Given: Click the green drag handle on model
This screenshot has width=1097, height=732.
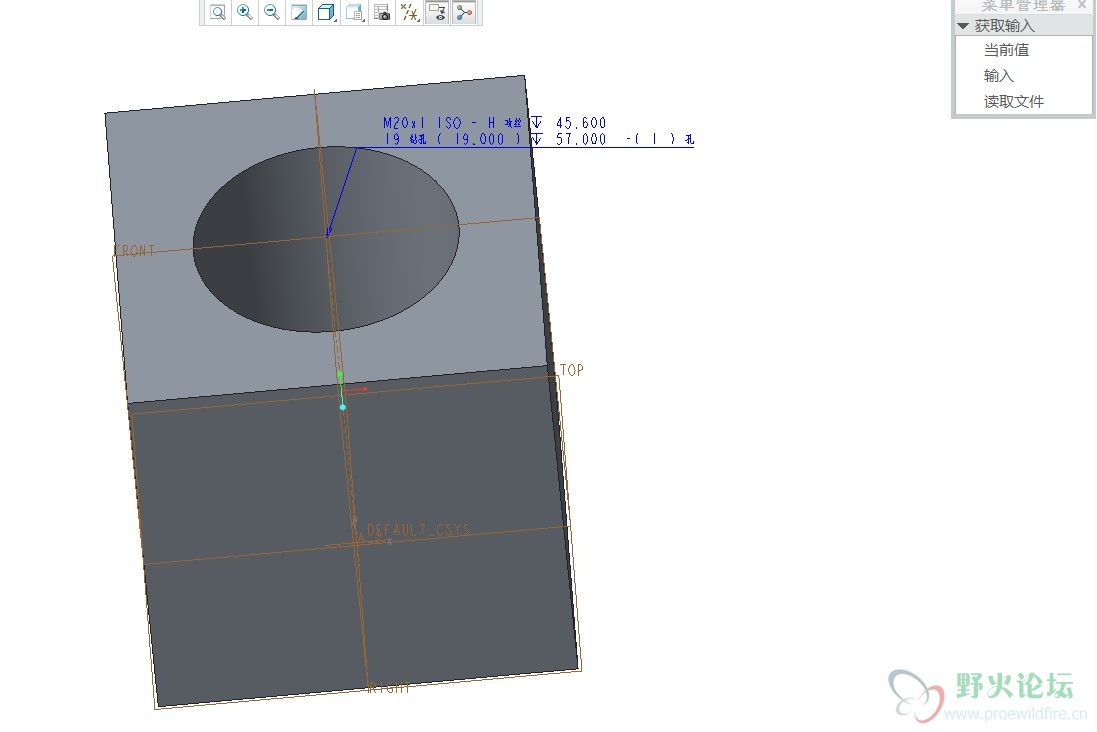Looking at the screenshot, I should (340, 375).
